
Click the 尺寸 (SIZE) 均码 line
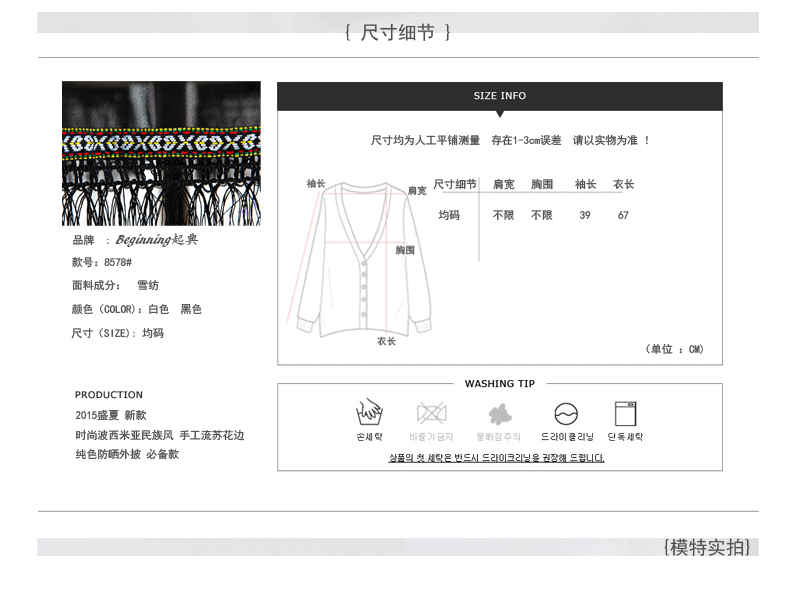pos(117,333)
